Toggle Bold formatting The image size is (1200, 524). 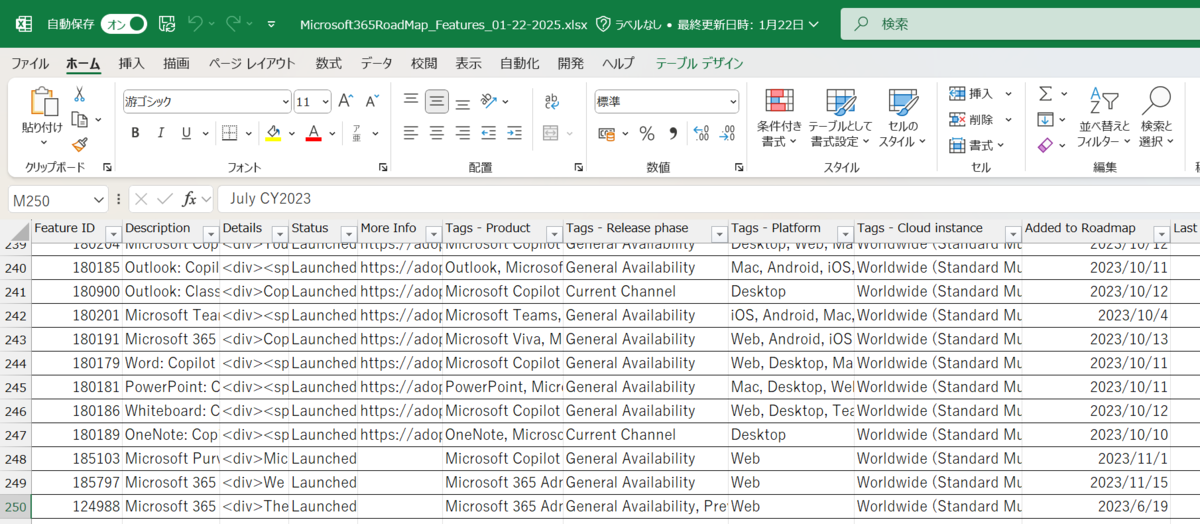click(x=135, y=133)
